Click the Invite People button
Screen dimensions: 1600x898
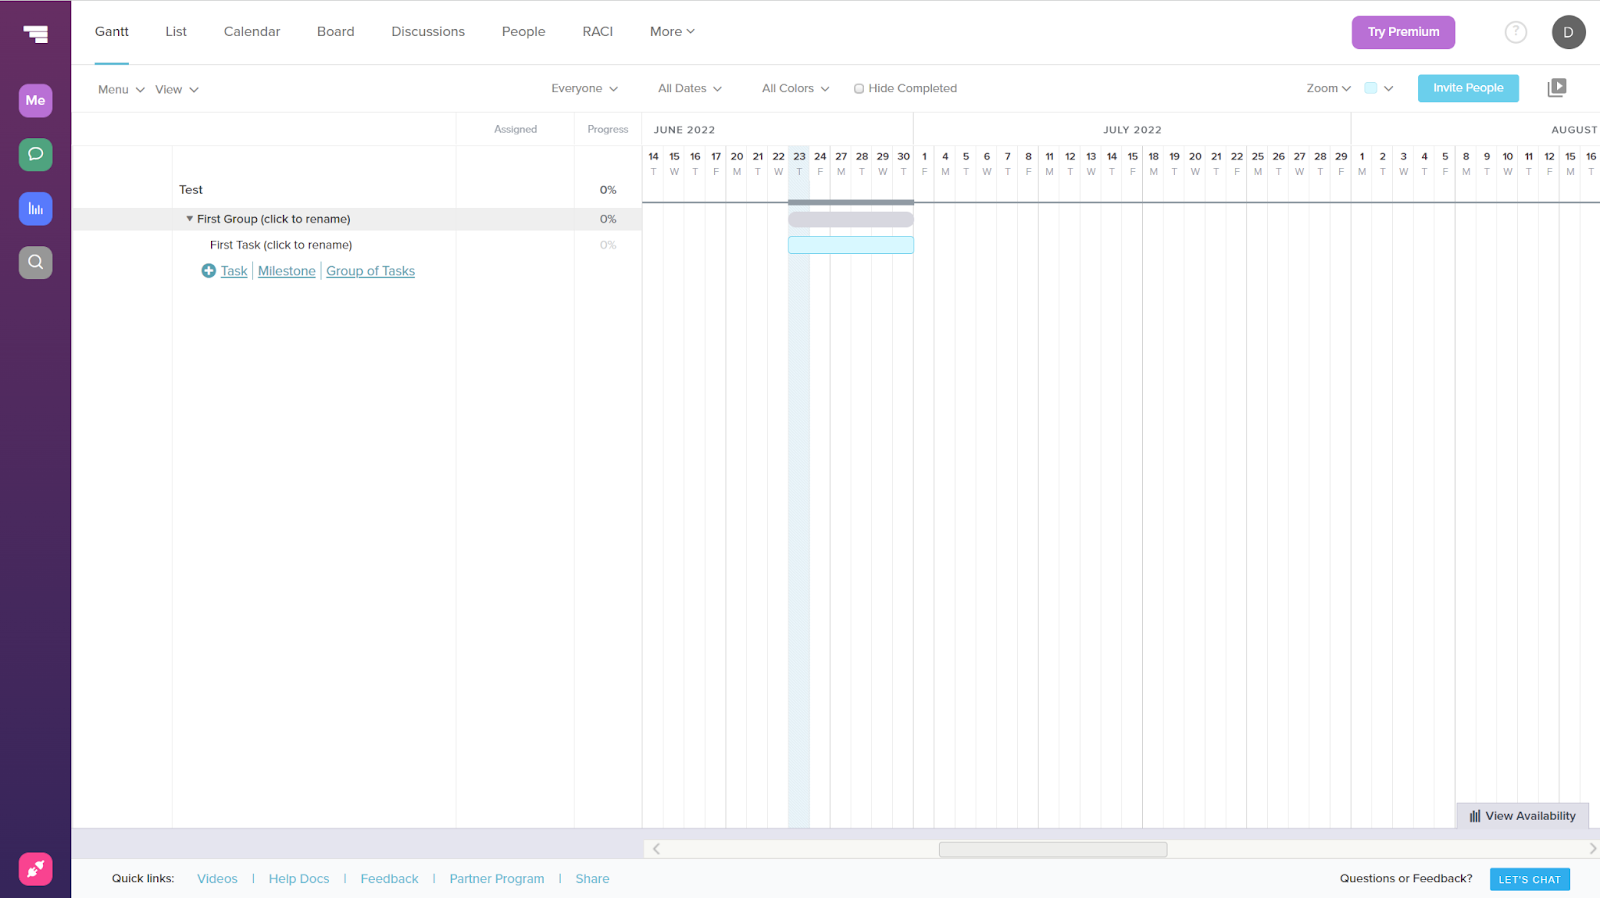click(x=1468, y=88)
